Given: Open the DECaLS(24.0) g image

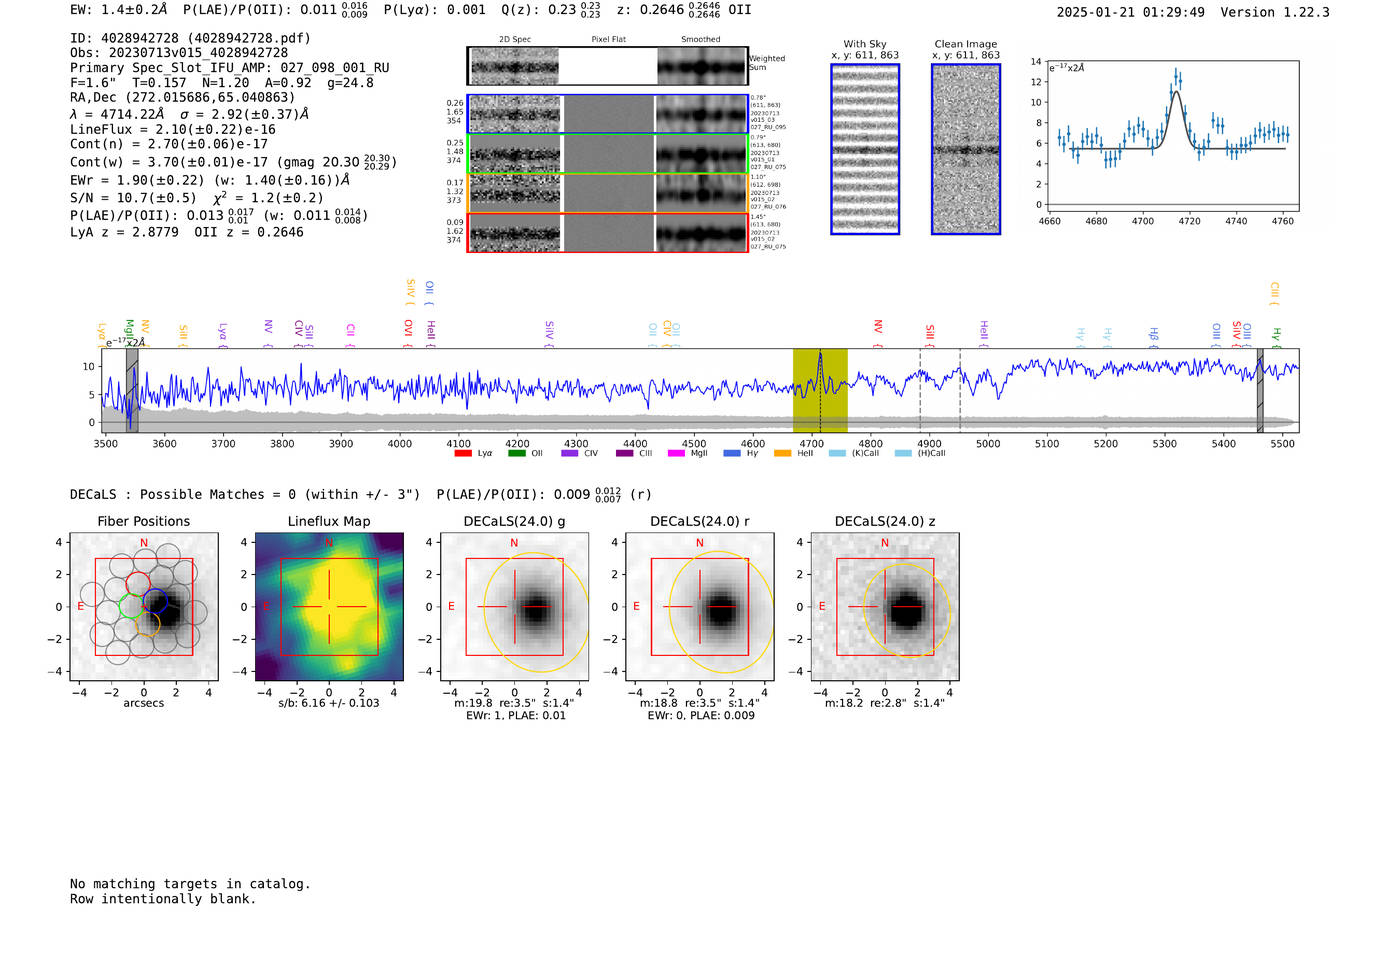Looking at the screenshot, I should 515,607.
